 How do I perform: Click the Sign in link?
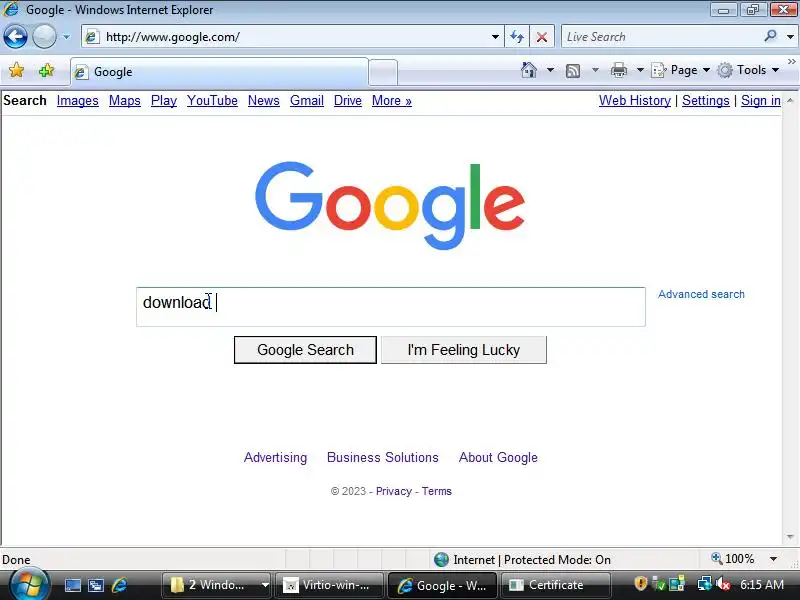(761, 101)
